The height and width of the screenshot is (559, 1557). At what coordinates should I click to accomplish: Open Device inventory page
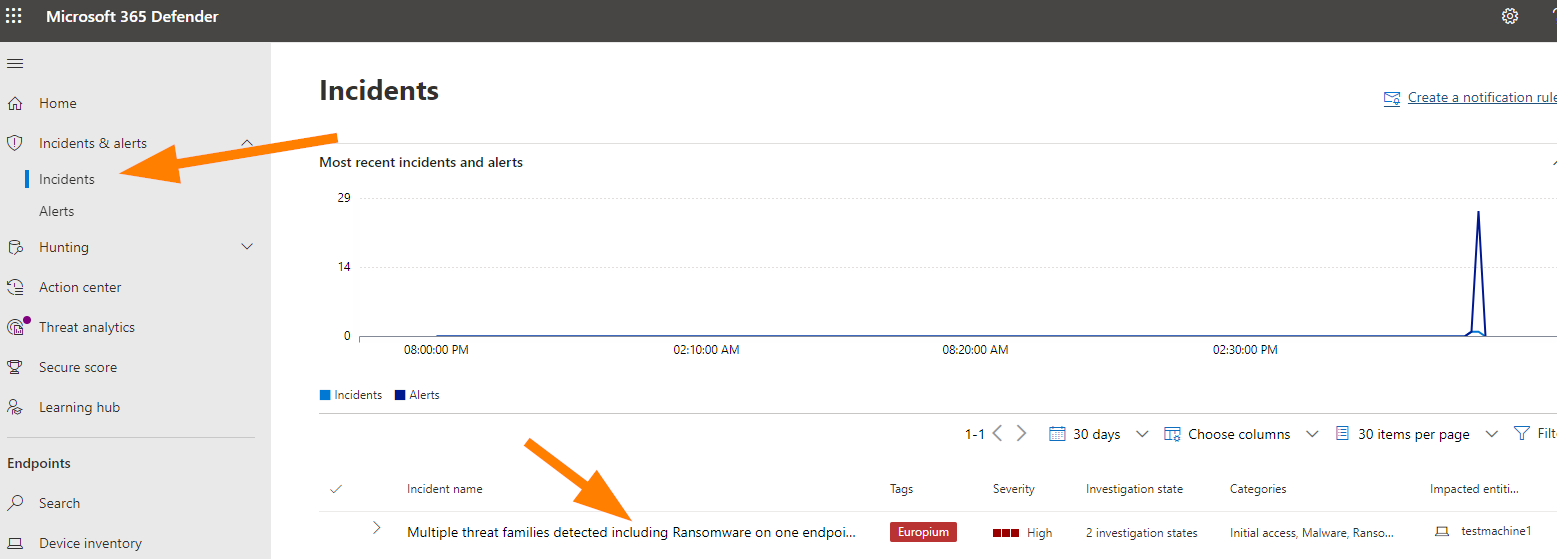90,543
